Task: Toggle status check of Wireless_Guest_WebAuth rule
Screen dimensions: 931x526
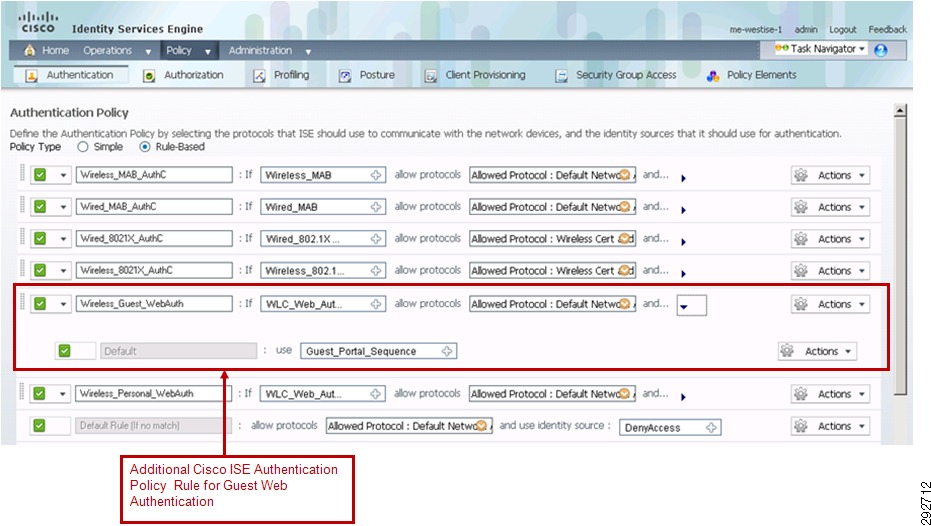Action: 40,304
